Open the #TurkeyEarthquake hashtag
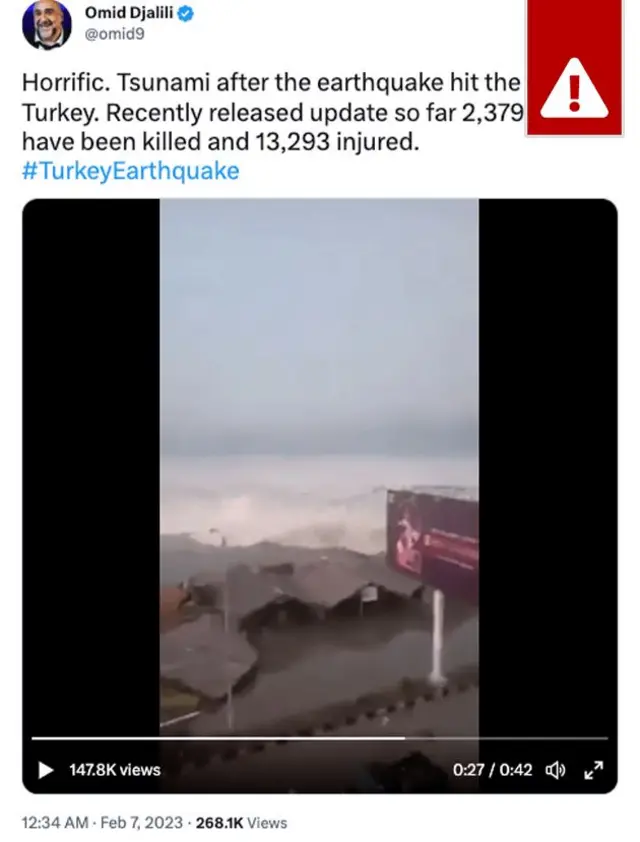The width and height of the screenshot is (640, 842). tap(130, 171)
